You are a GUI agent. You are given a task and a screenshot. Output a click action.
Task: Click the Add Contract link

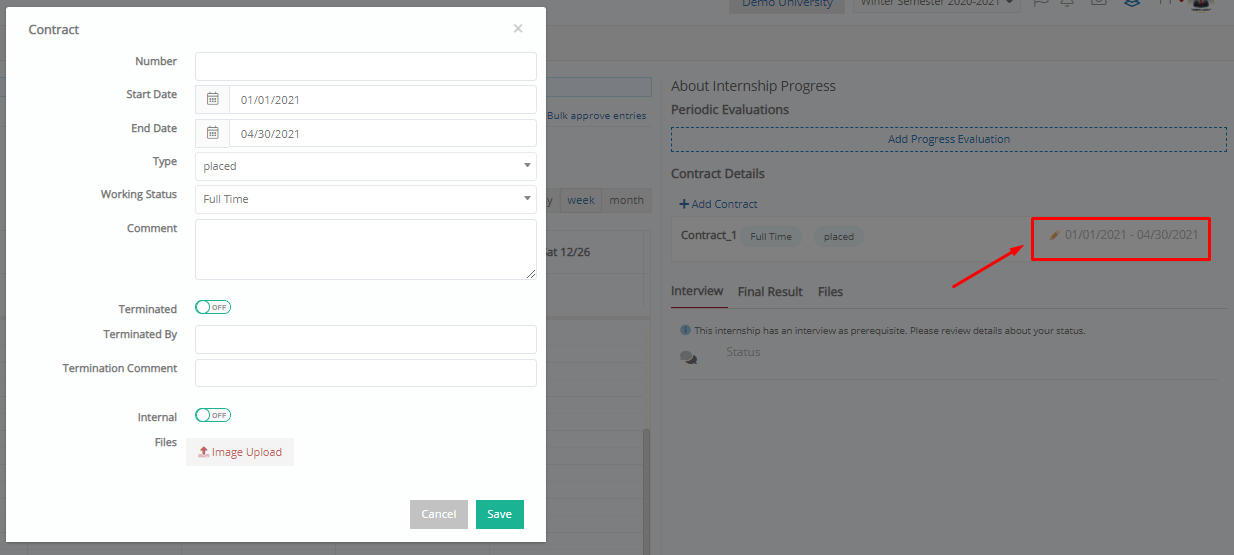pos(718,204)
